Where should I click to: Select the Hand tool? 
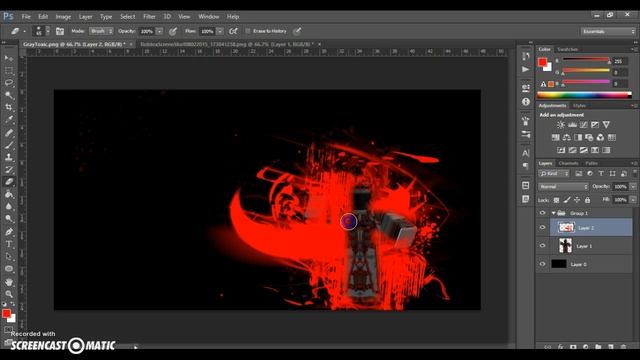[9, 282]
